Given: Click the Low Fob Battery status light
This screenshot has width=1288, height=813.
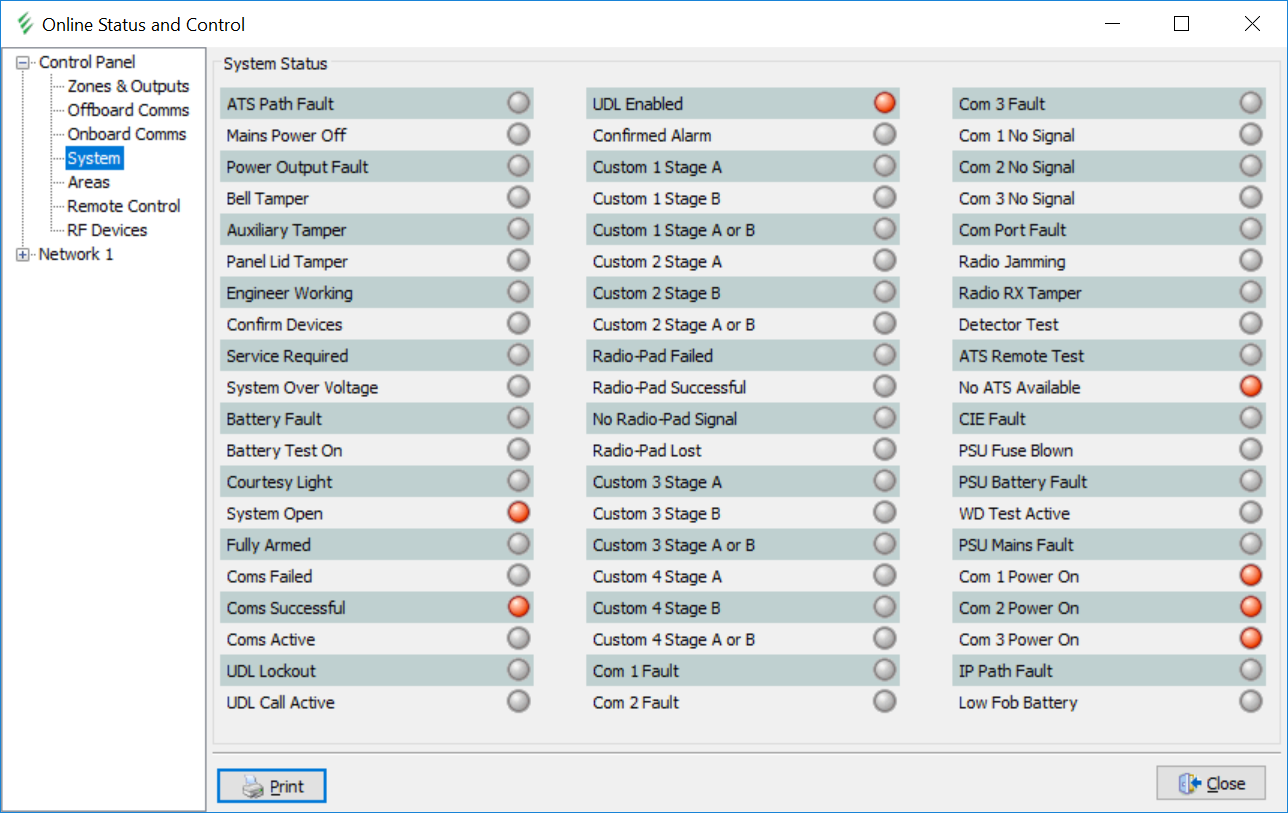Looking at the screenshot, I should click(x=1250, y=702).
